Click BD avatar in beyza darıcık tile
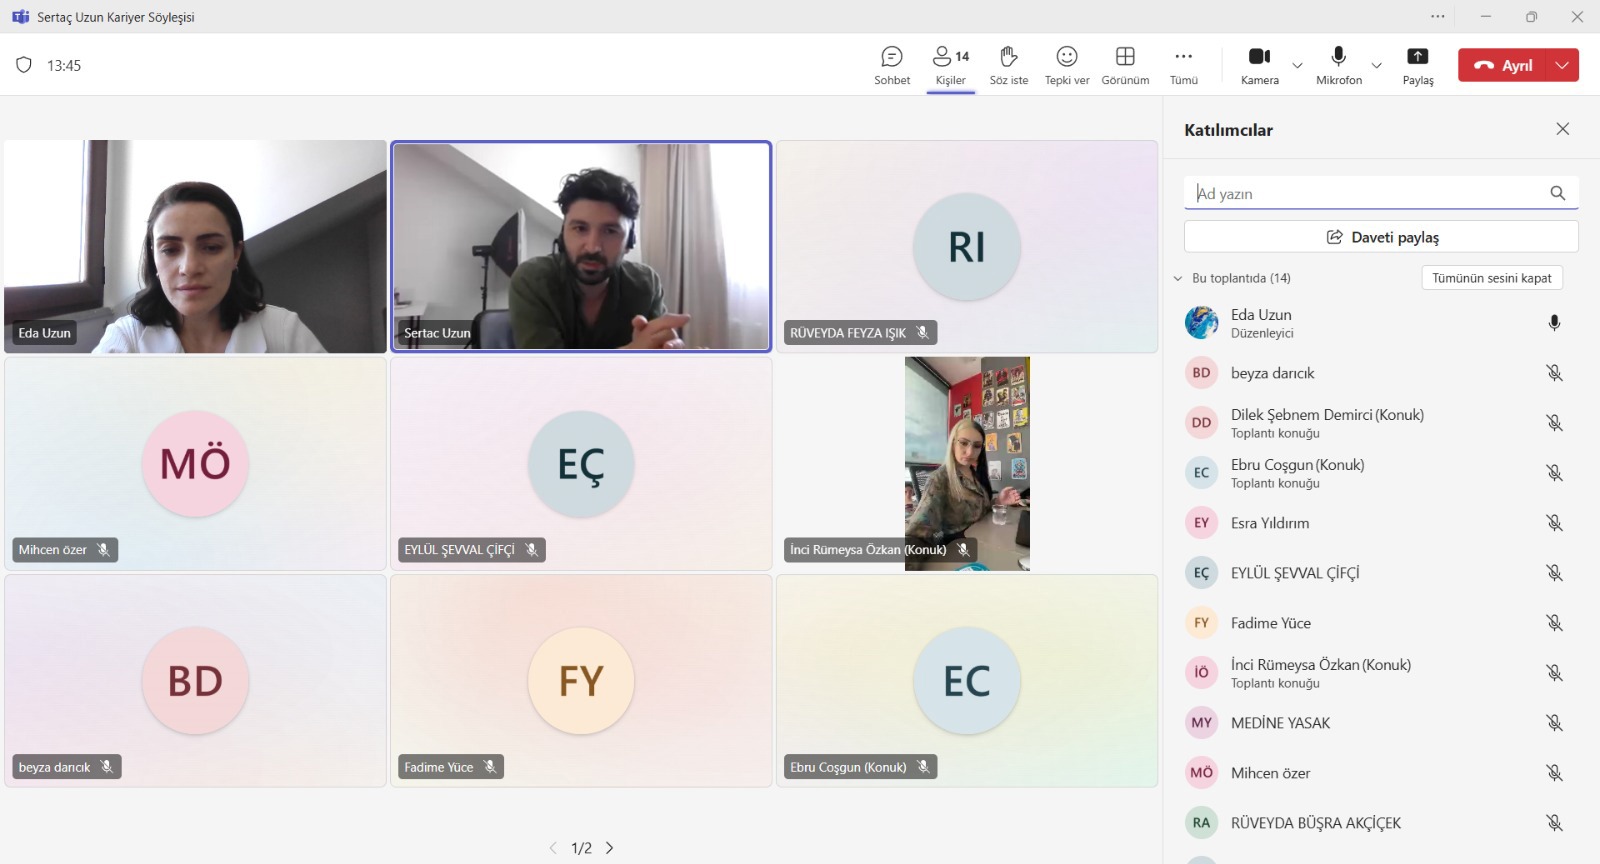Image resolution: width=1600 pixels, height=864 pixels. click(195, 681)
